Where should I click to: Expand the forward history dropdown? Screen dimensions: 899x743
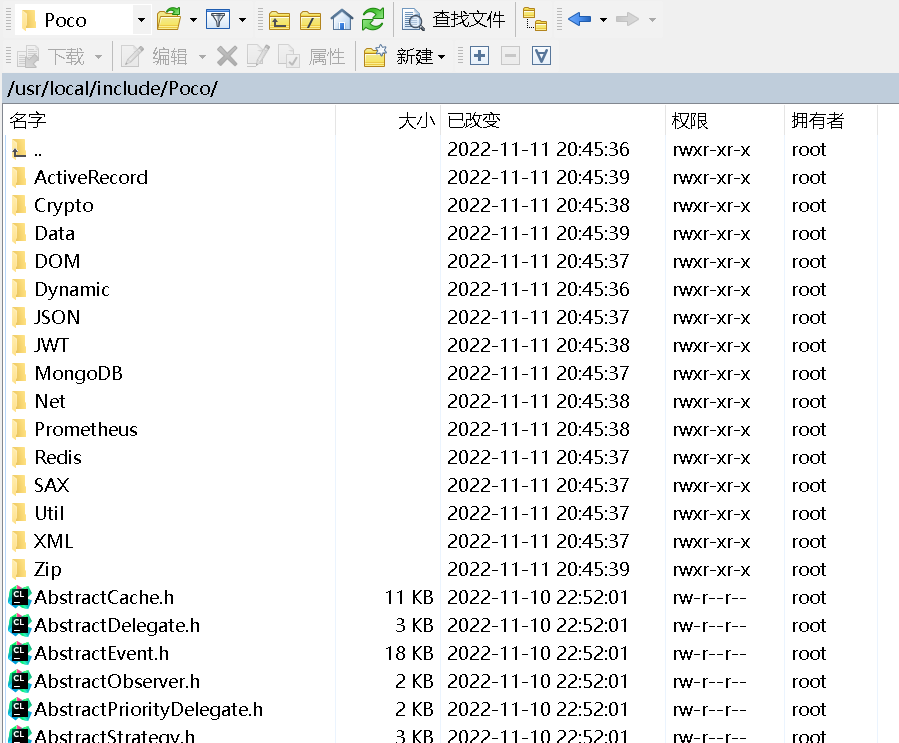pos(652,20)
